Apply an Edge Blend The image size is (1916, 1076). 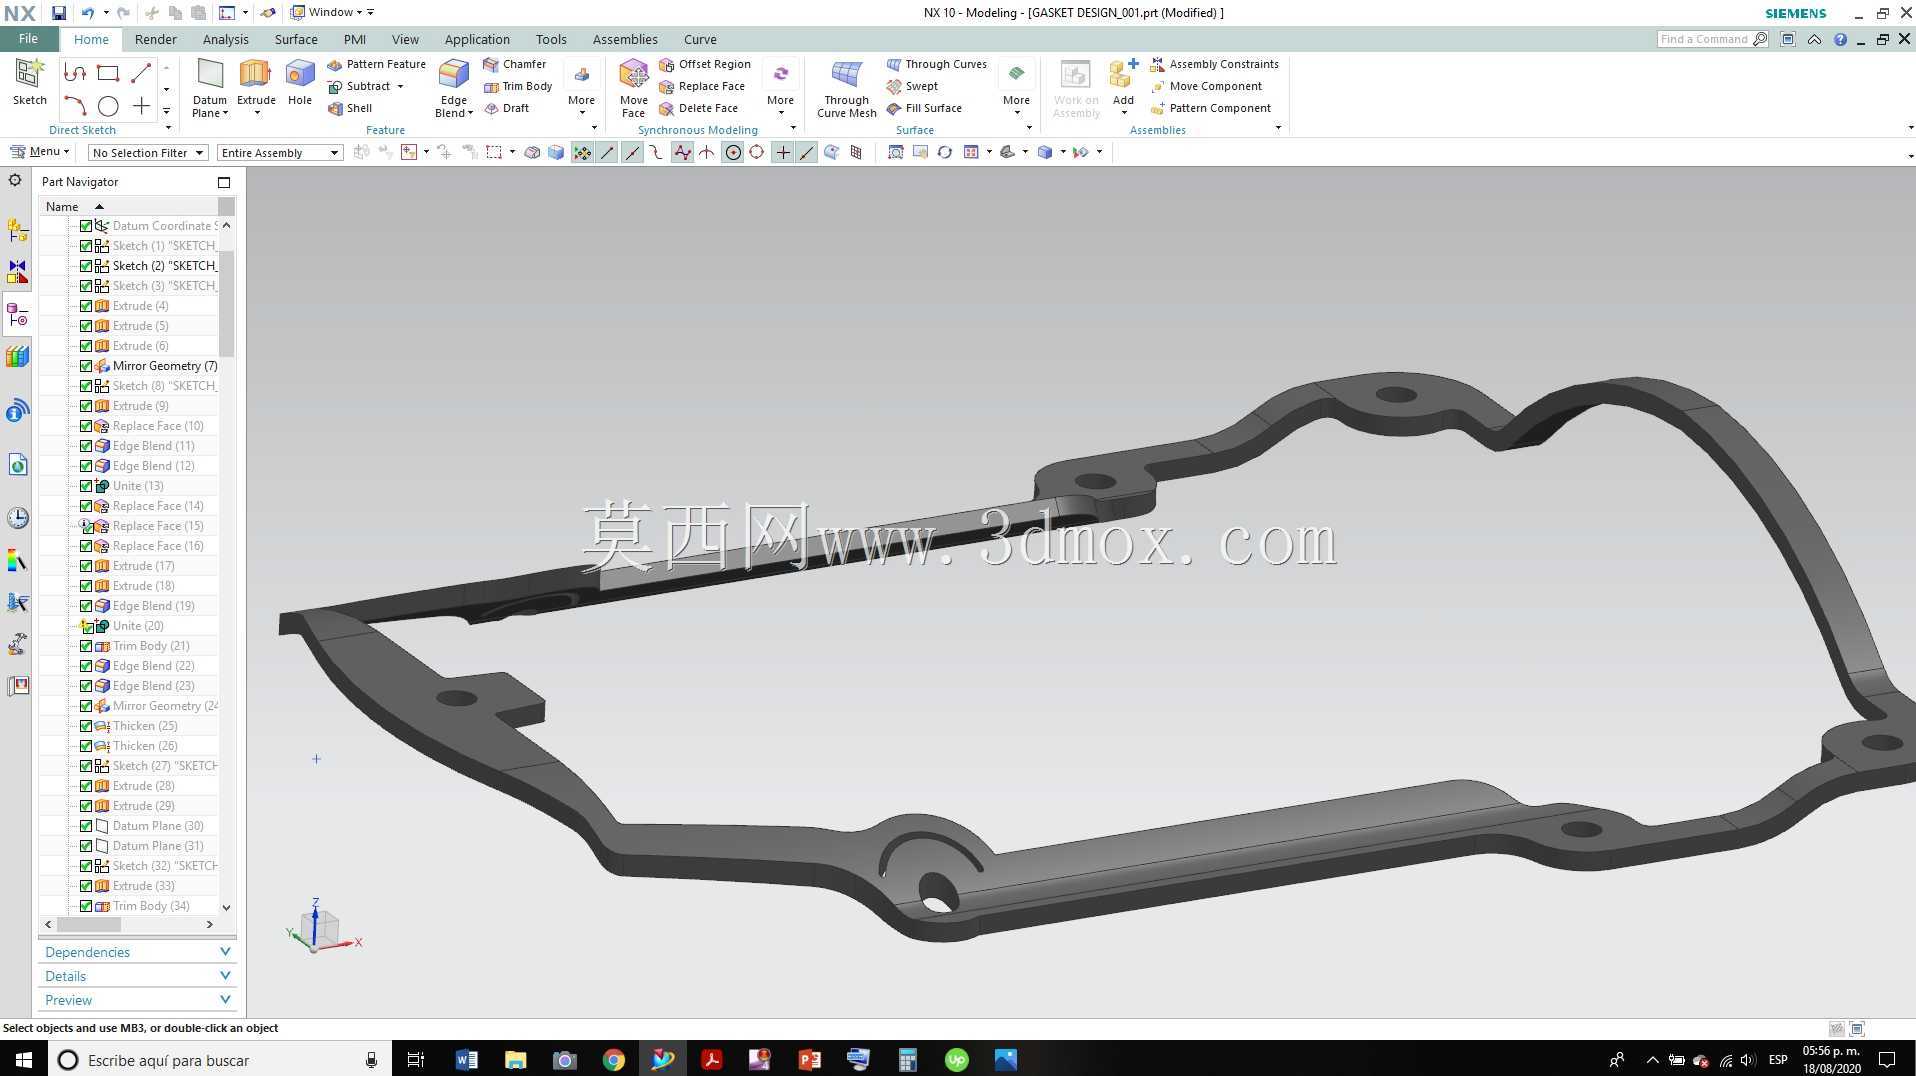pyautogui.click(x=454, y=87)
